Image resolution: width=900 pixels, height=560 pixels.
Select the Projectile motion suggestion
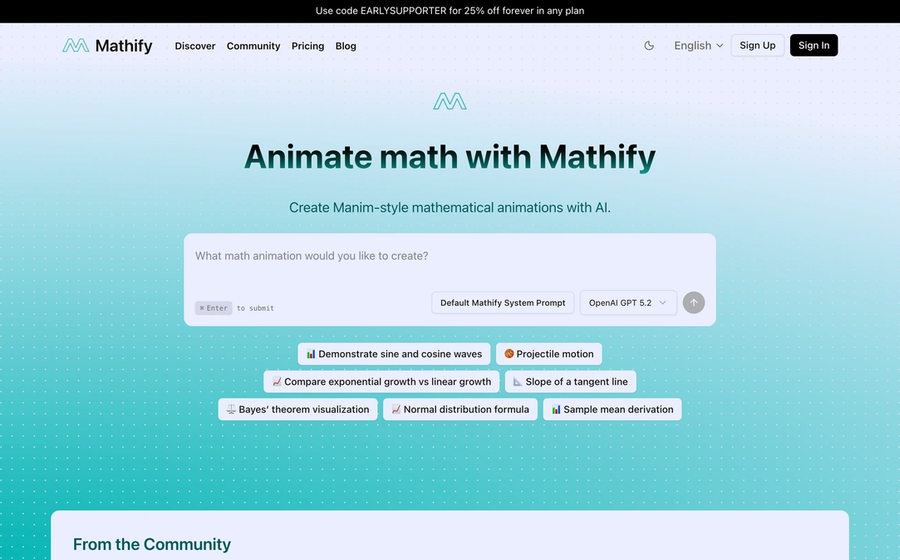(x=549, y=354)
